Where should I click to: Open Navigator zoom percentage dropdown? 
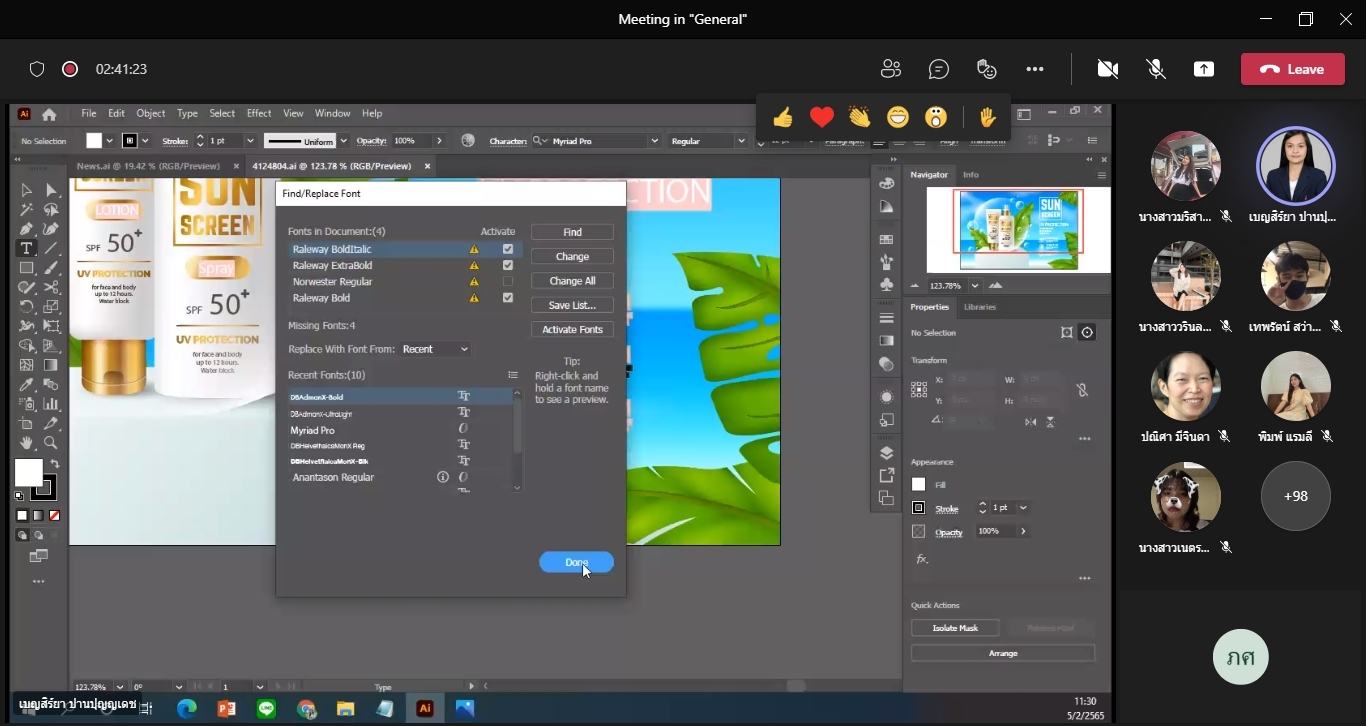974,285
